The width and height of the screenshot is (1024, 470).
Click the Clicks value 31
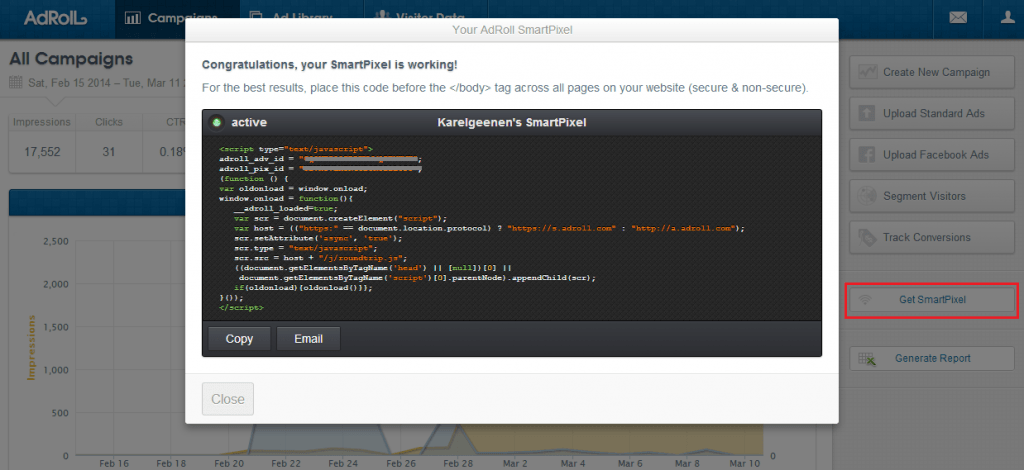pos(108,152)
